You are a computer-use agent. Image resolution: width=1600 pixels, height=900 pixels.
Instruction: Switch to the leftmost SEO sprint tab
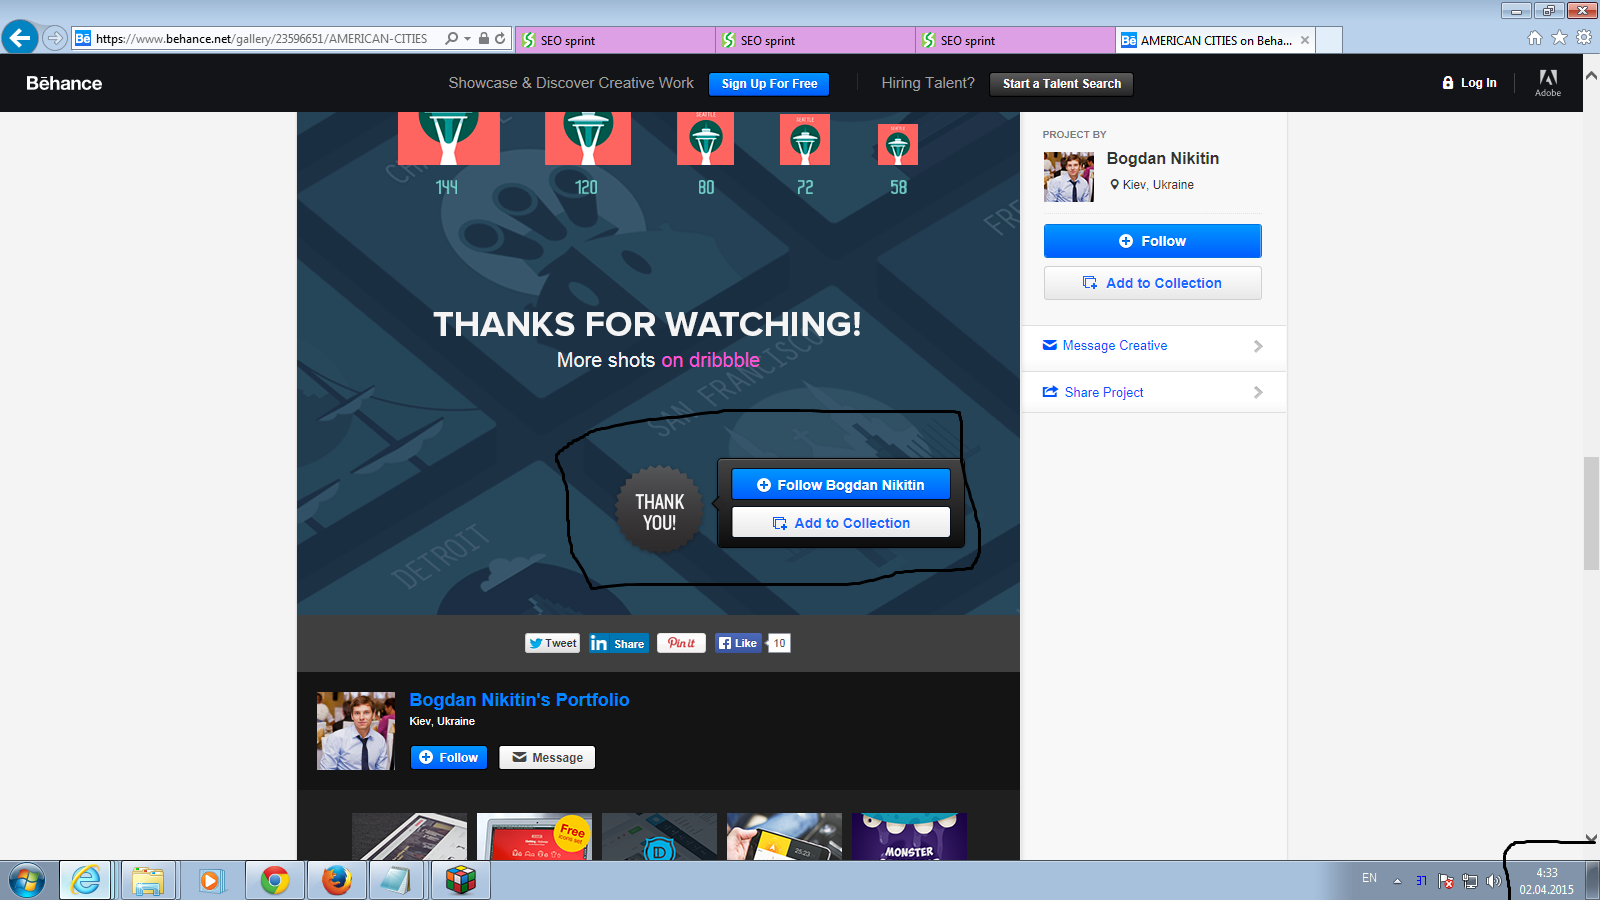[615, 40]
